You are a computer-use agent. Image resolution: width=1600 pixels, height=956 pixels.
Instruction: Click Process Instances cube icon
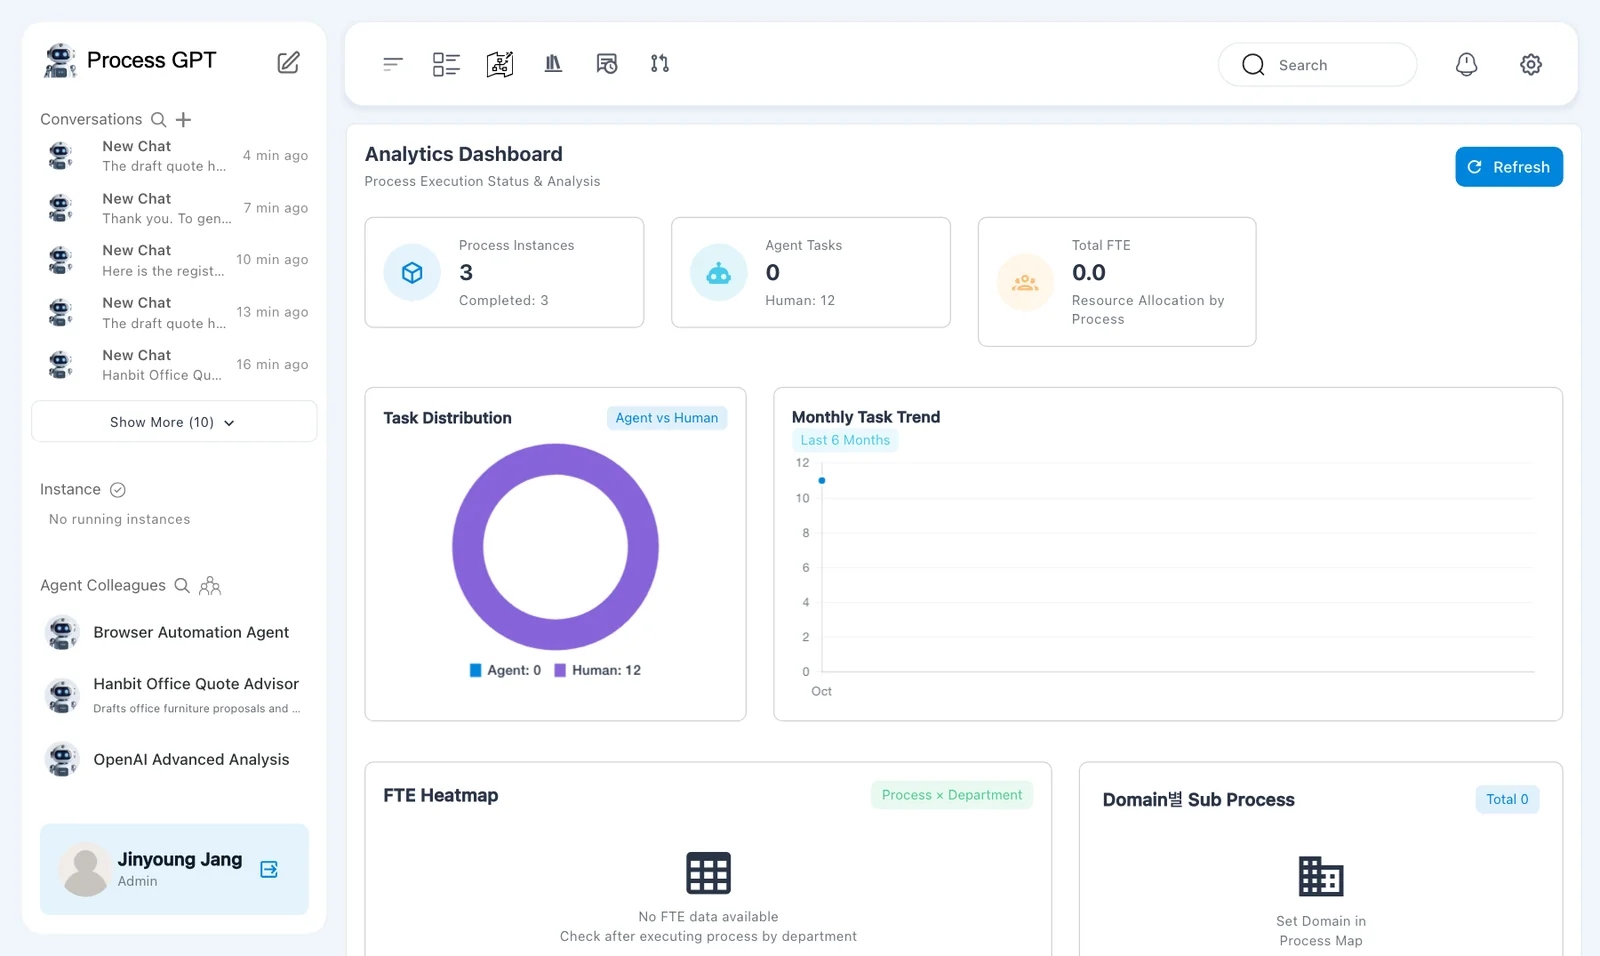[x=412, y=272]
